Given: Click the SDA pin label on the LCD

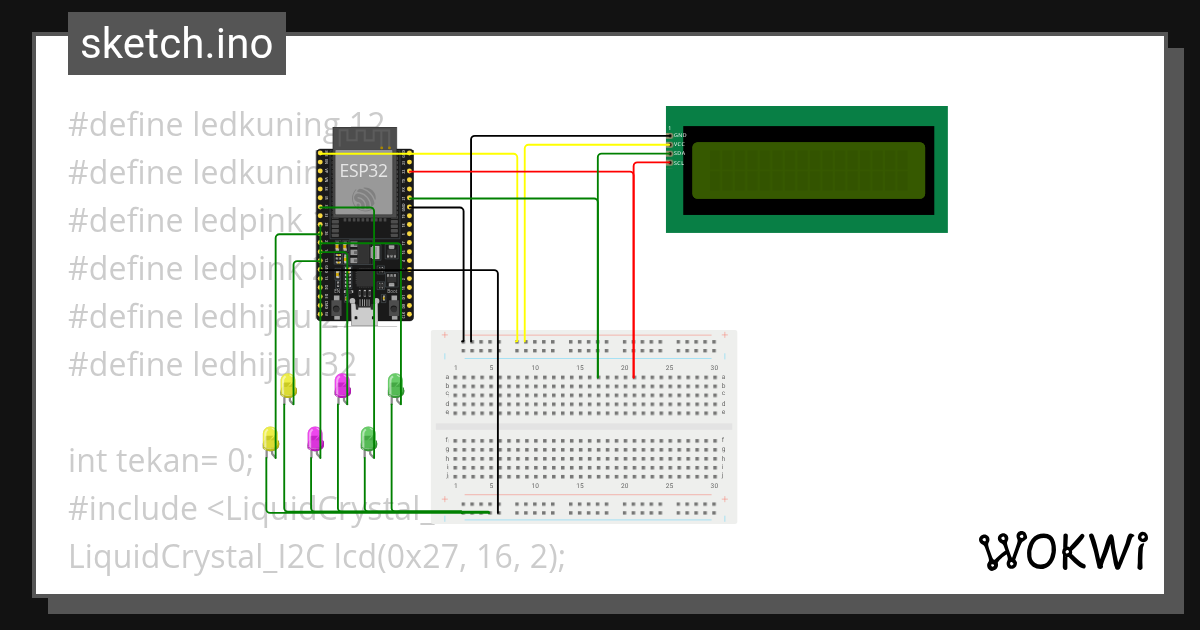Looking at the screenshot, I should coord(680,153).
